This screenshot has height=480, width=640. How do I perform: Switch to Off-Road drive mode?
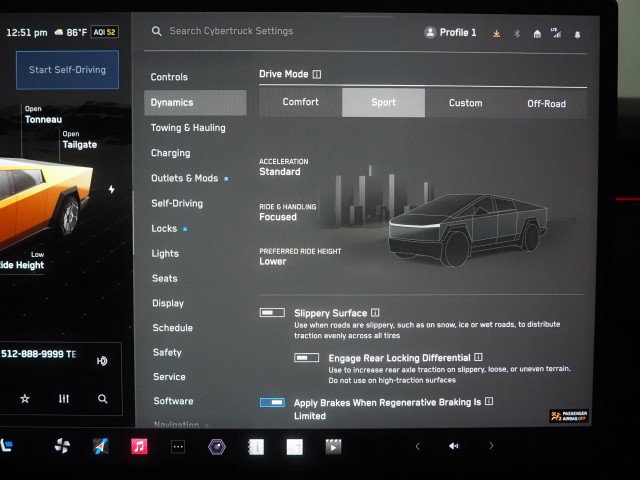[547, 104]
